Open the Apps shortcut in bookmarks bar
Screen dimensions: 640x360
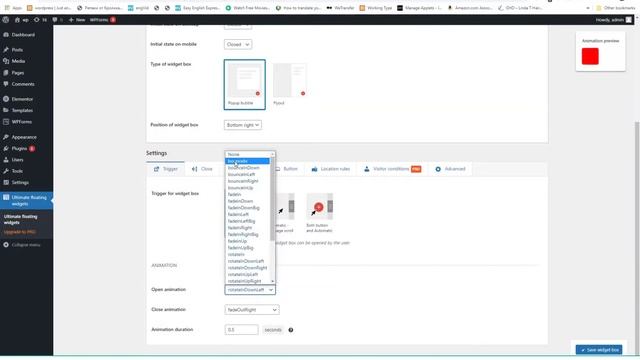click(x=13, y=8)
